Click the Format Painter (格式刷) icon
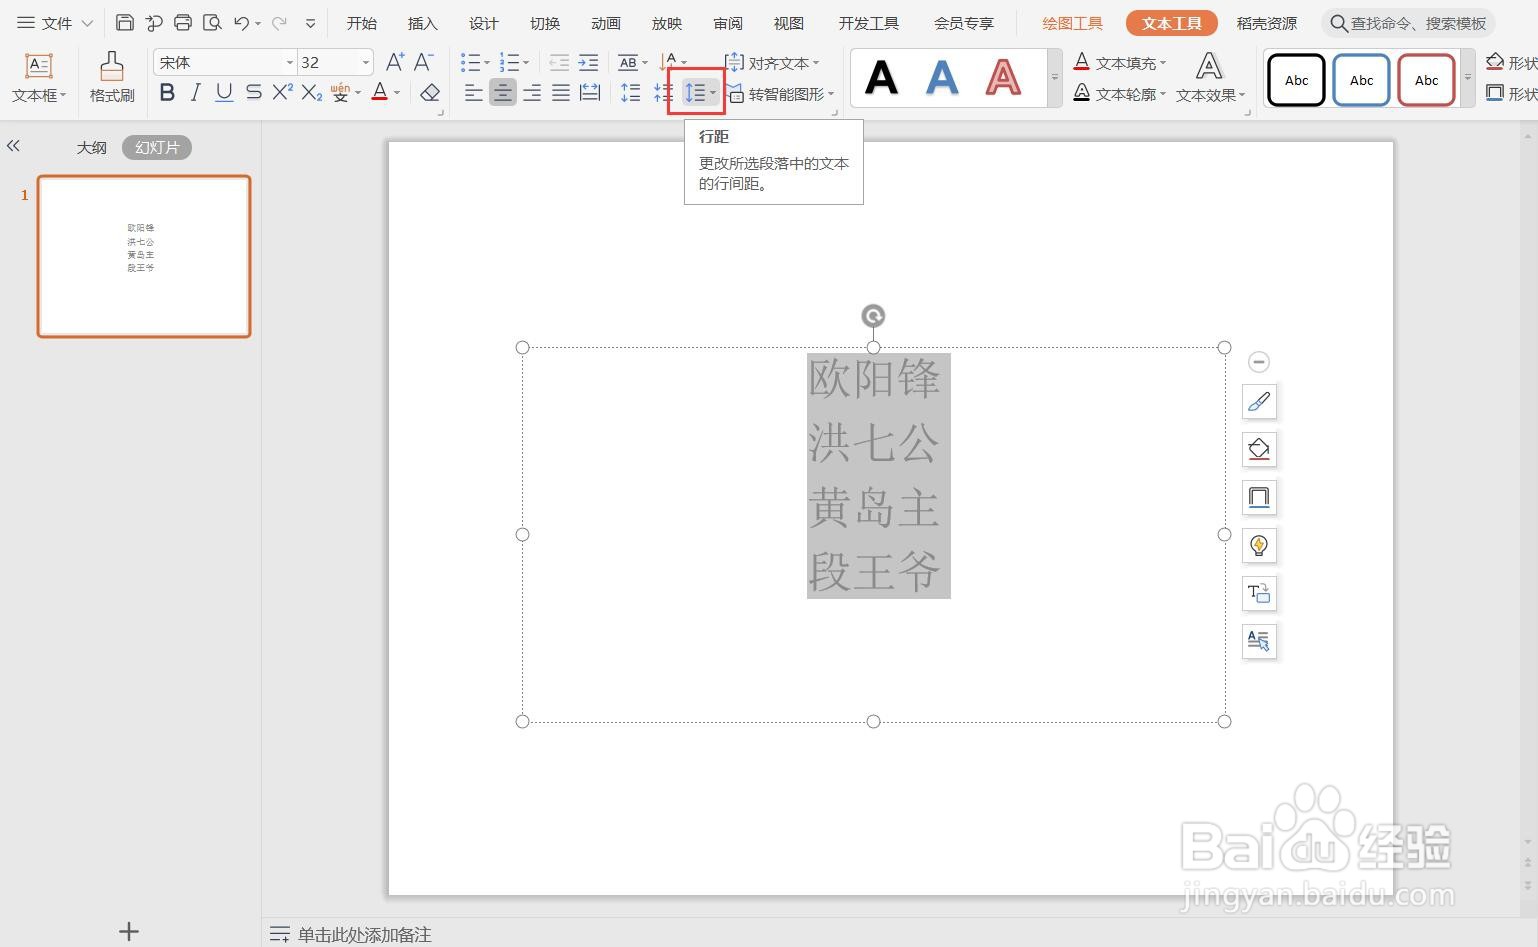Screen dimensions: 1538x947 point(112,67)
